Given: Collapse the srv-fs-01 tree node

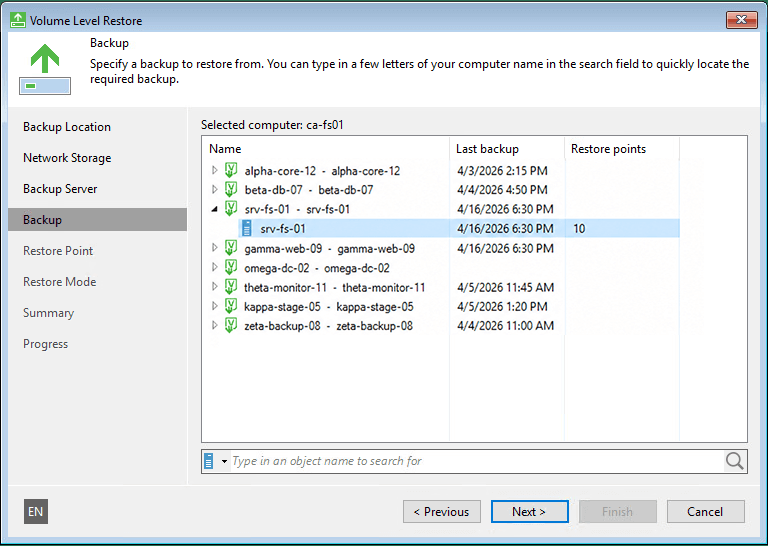Looking at the screenshot, I should [x=215, y=209].
